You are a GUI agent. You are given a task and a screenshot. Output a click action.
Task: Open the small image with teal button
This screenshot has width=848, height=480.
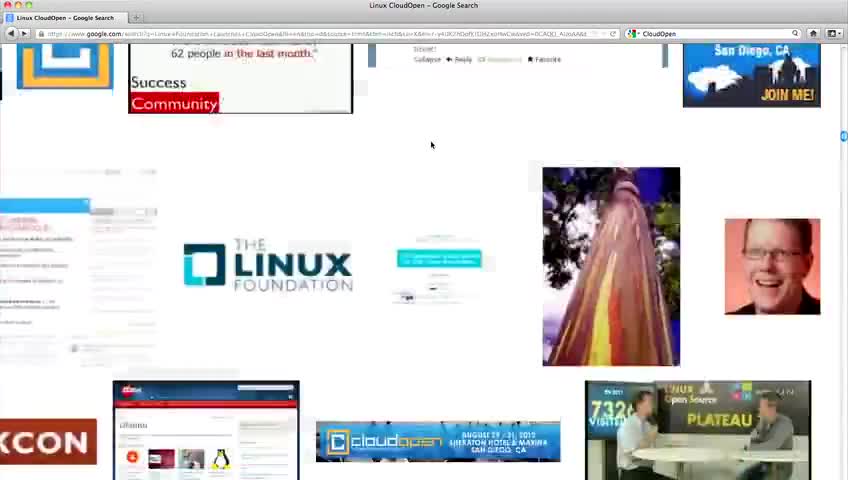point(439,269)
